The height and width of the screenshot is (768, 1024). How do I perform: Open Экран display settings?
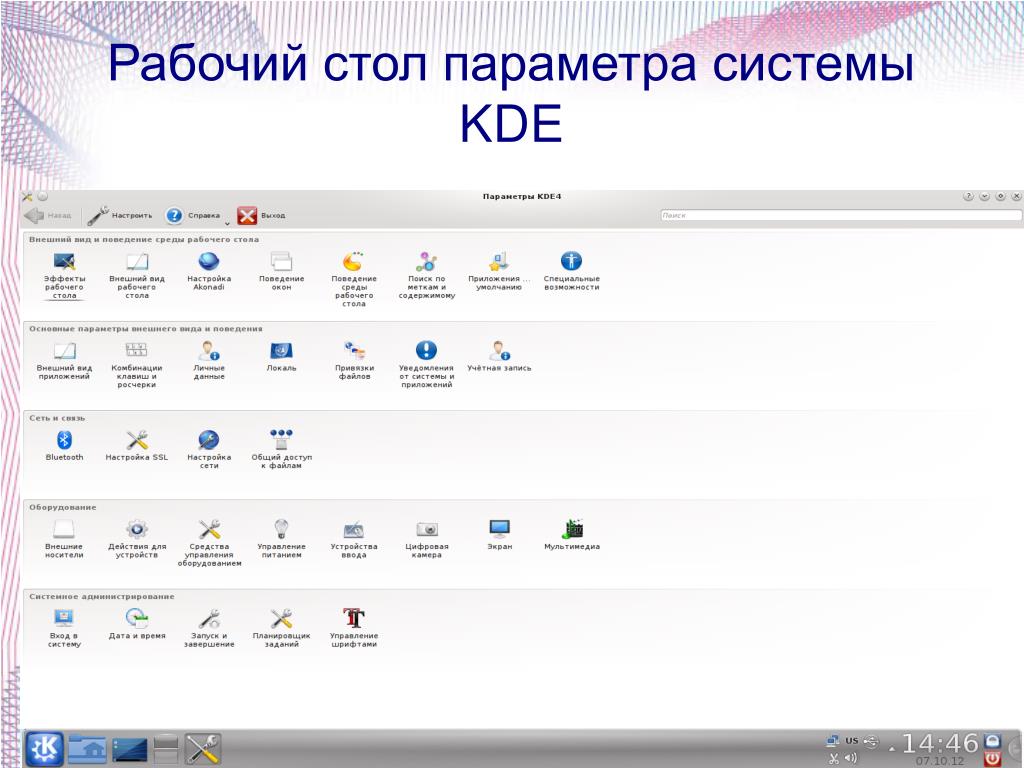click(x=499, y=536)
